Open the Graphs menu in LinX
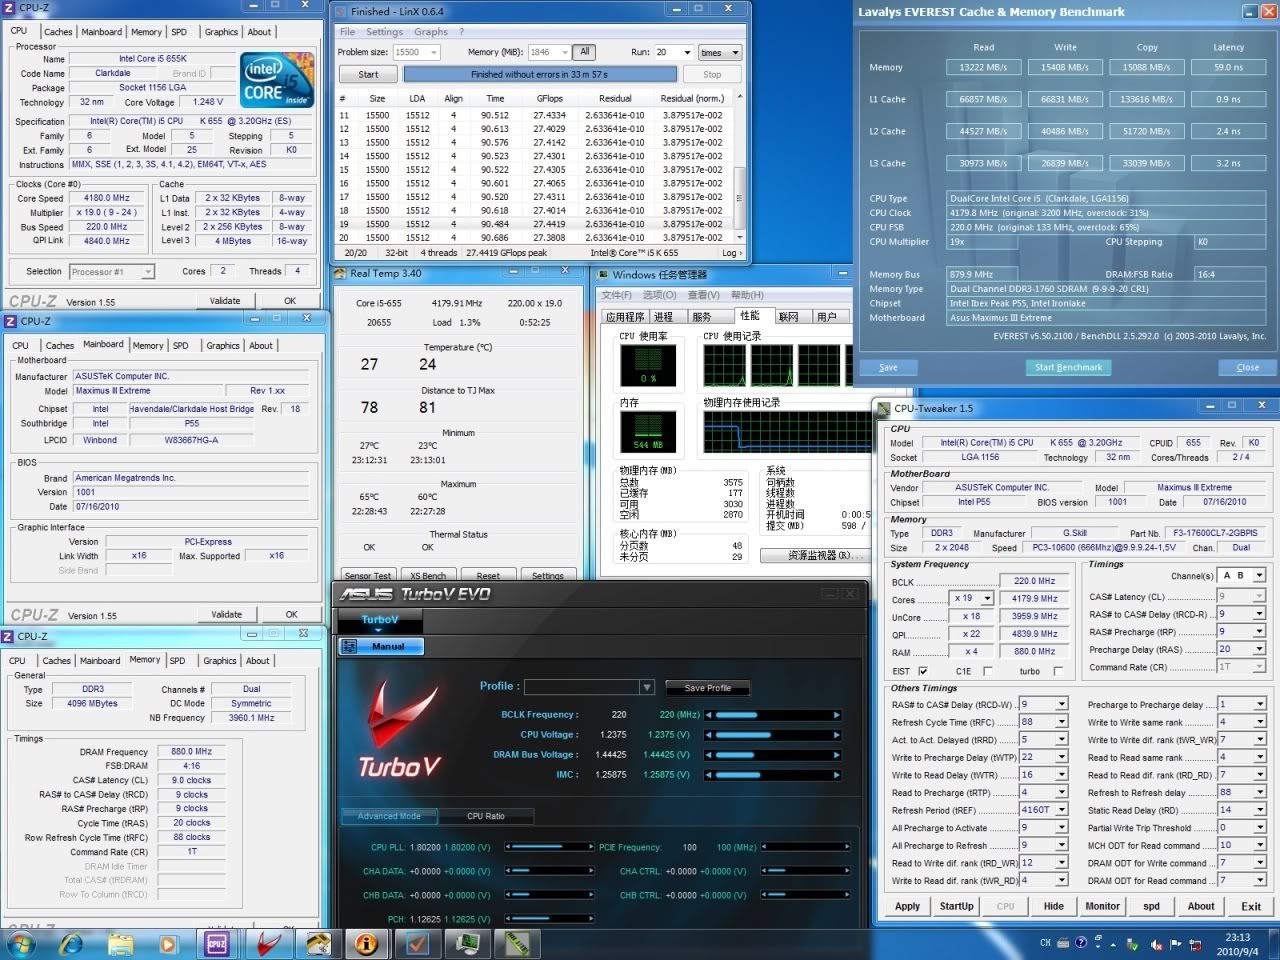The height and width of the screenshot is (960, 1280). 431,32
